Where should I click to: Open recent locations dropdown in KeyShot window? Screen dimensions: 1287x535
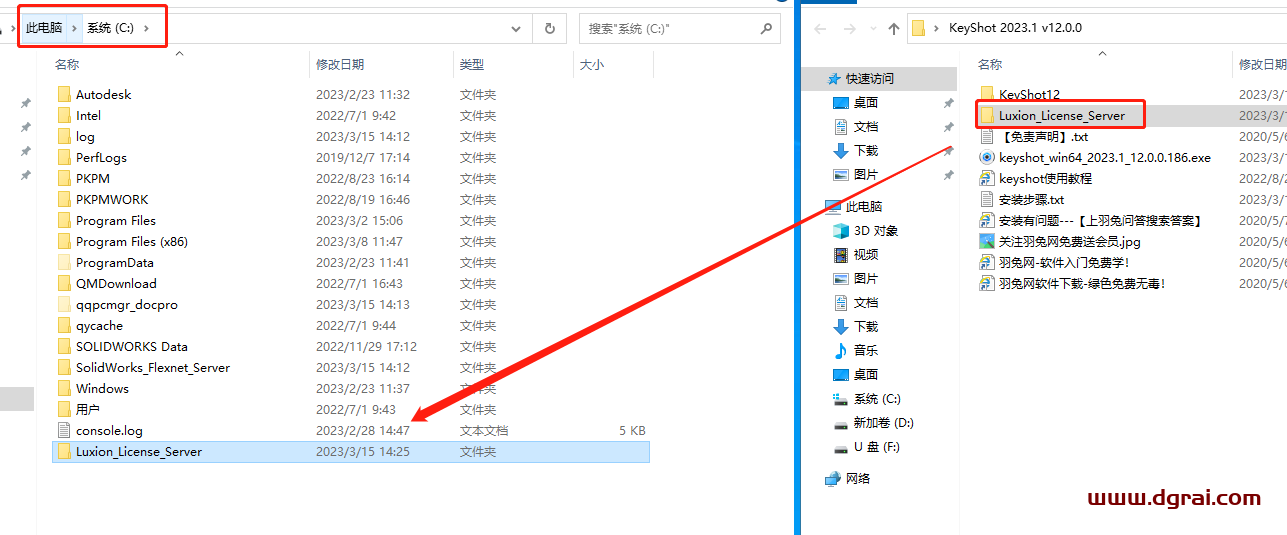pyautogui.click(x=871, y=29)
